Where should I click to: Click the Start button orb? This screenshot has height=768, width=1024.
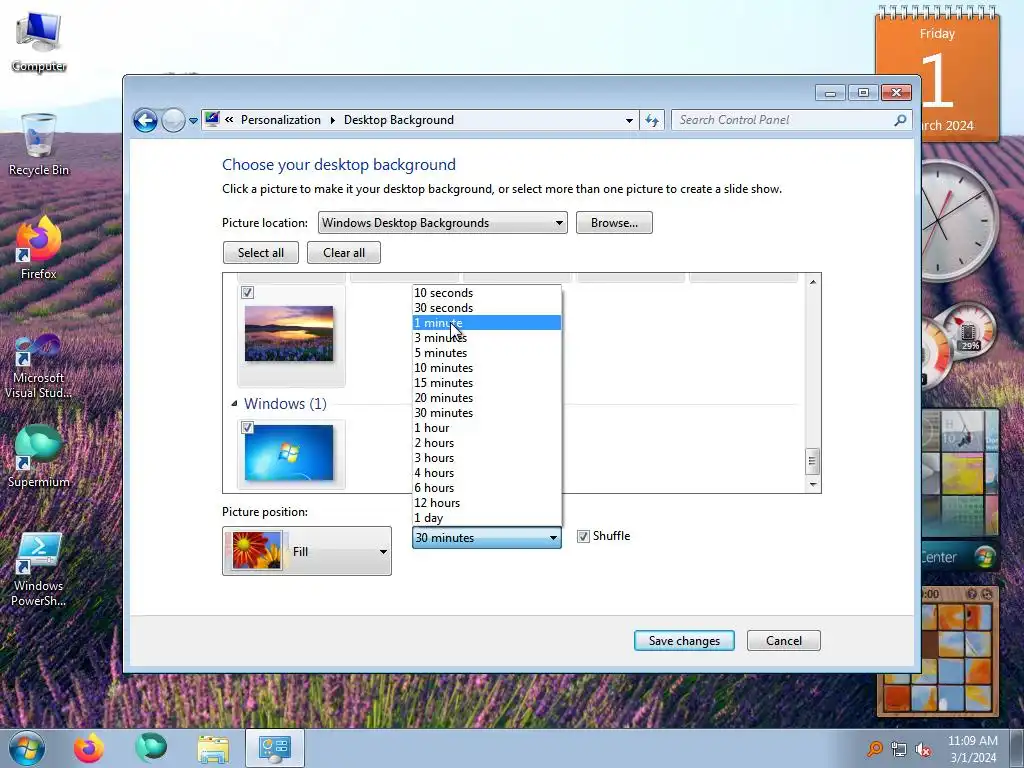pyautogui.click(x=27, y=748)
